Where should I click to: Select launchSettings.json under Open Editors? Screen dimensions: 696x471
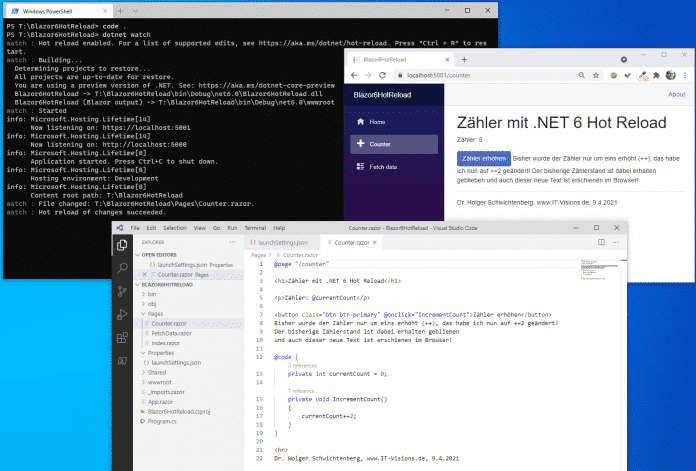[182, 265]
